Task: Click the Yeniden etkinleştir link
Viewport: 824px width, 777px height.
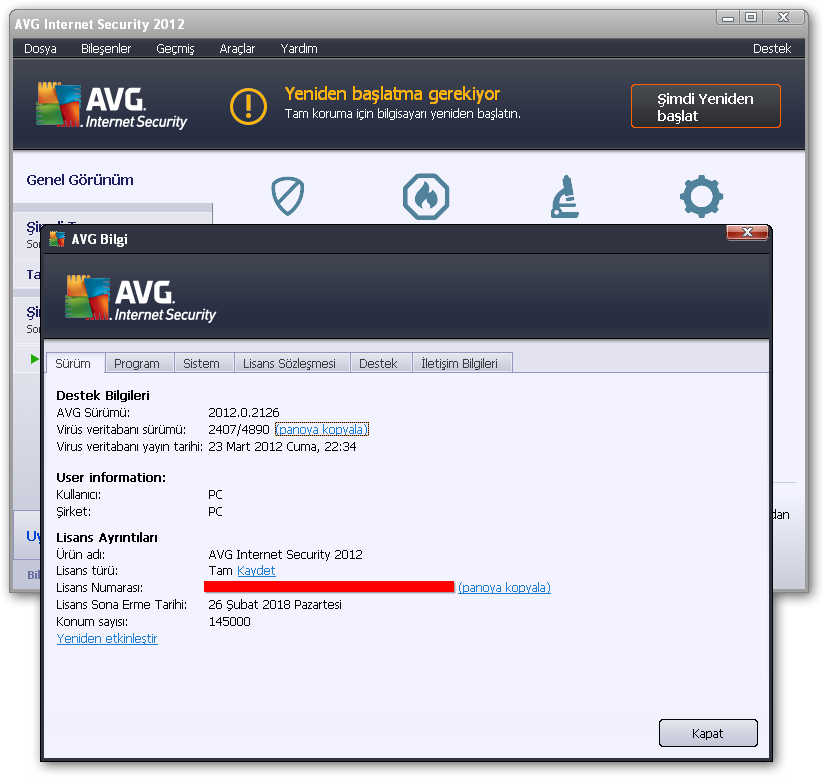Action: [x=107, y=638]
